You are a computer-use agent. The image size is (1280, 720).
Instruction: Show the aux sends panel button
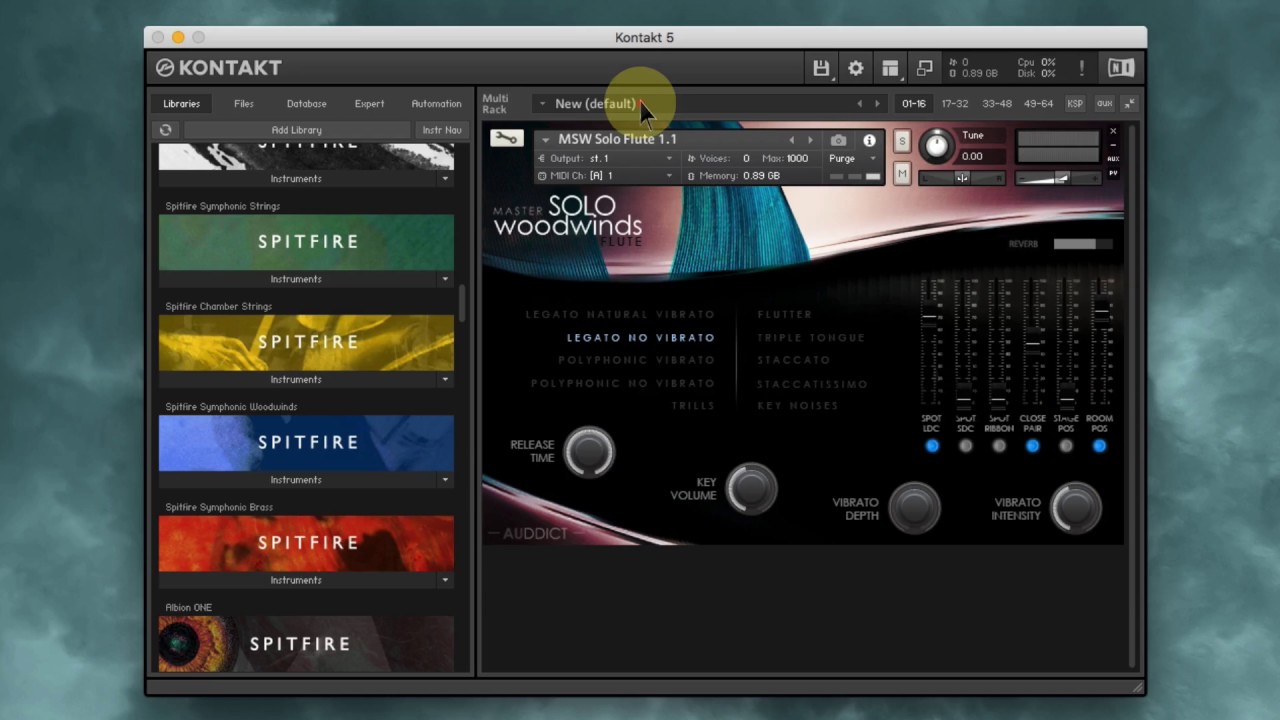[x=1104, y=104]
